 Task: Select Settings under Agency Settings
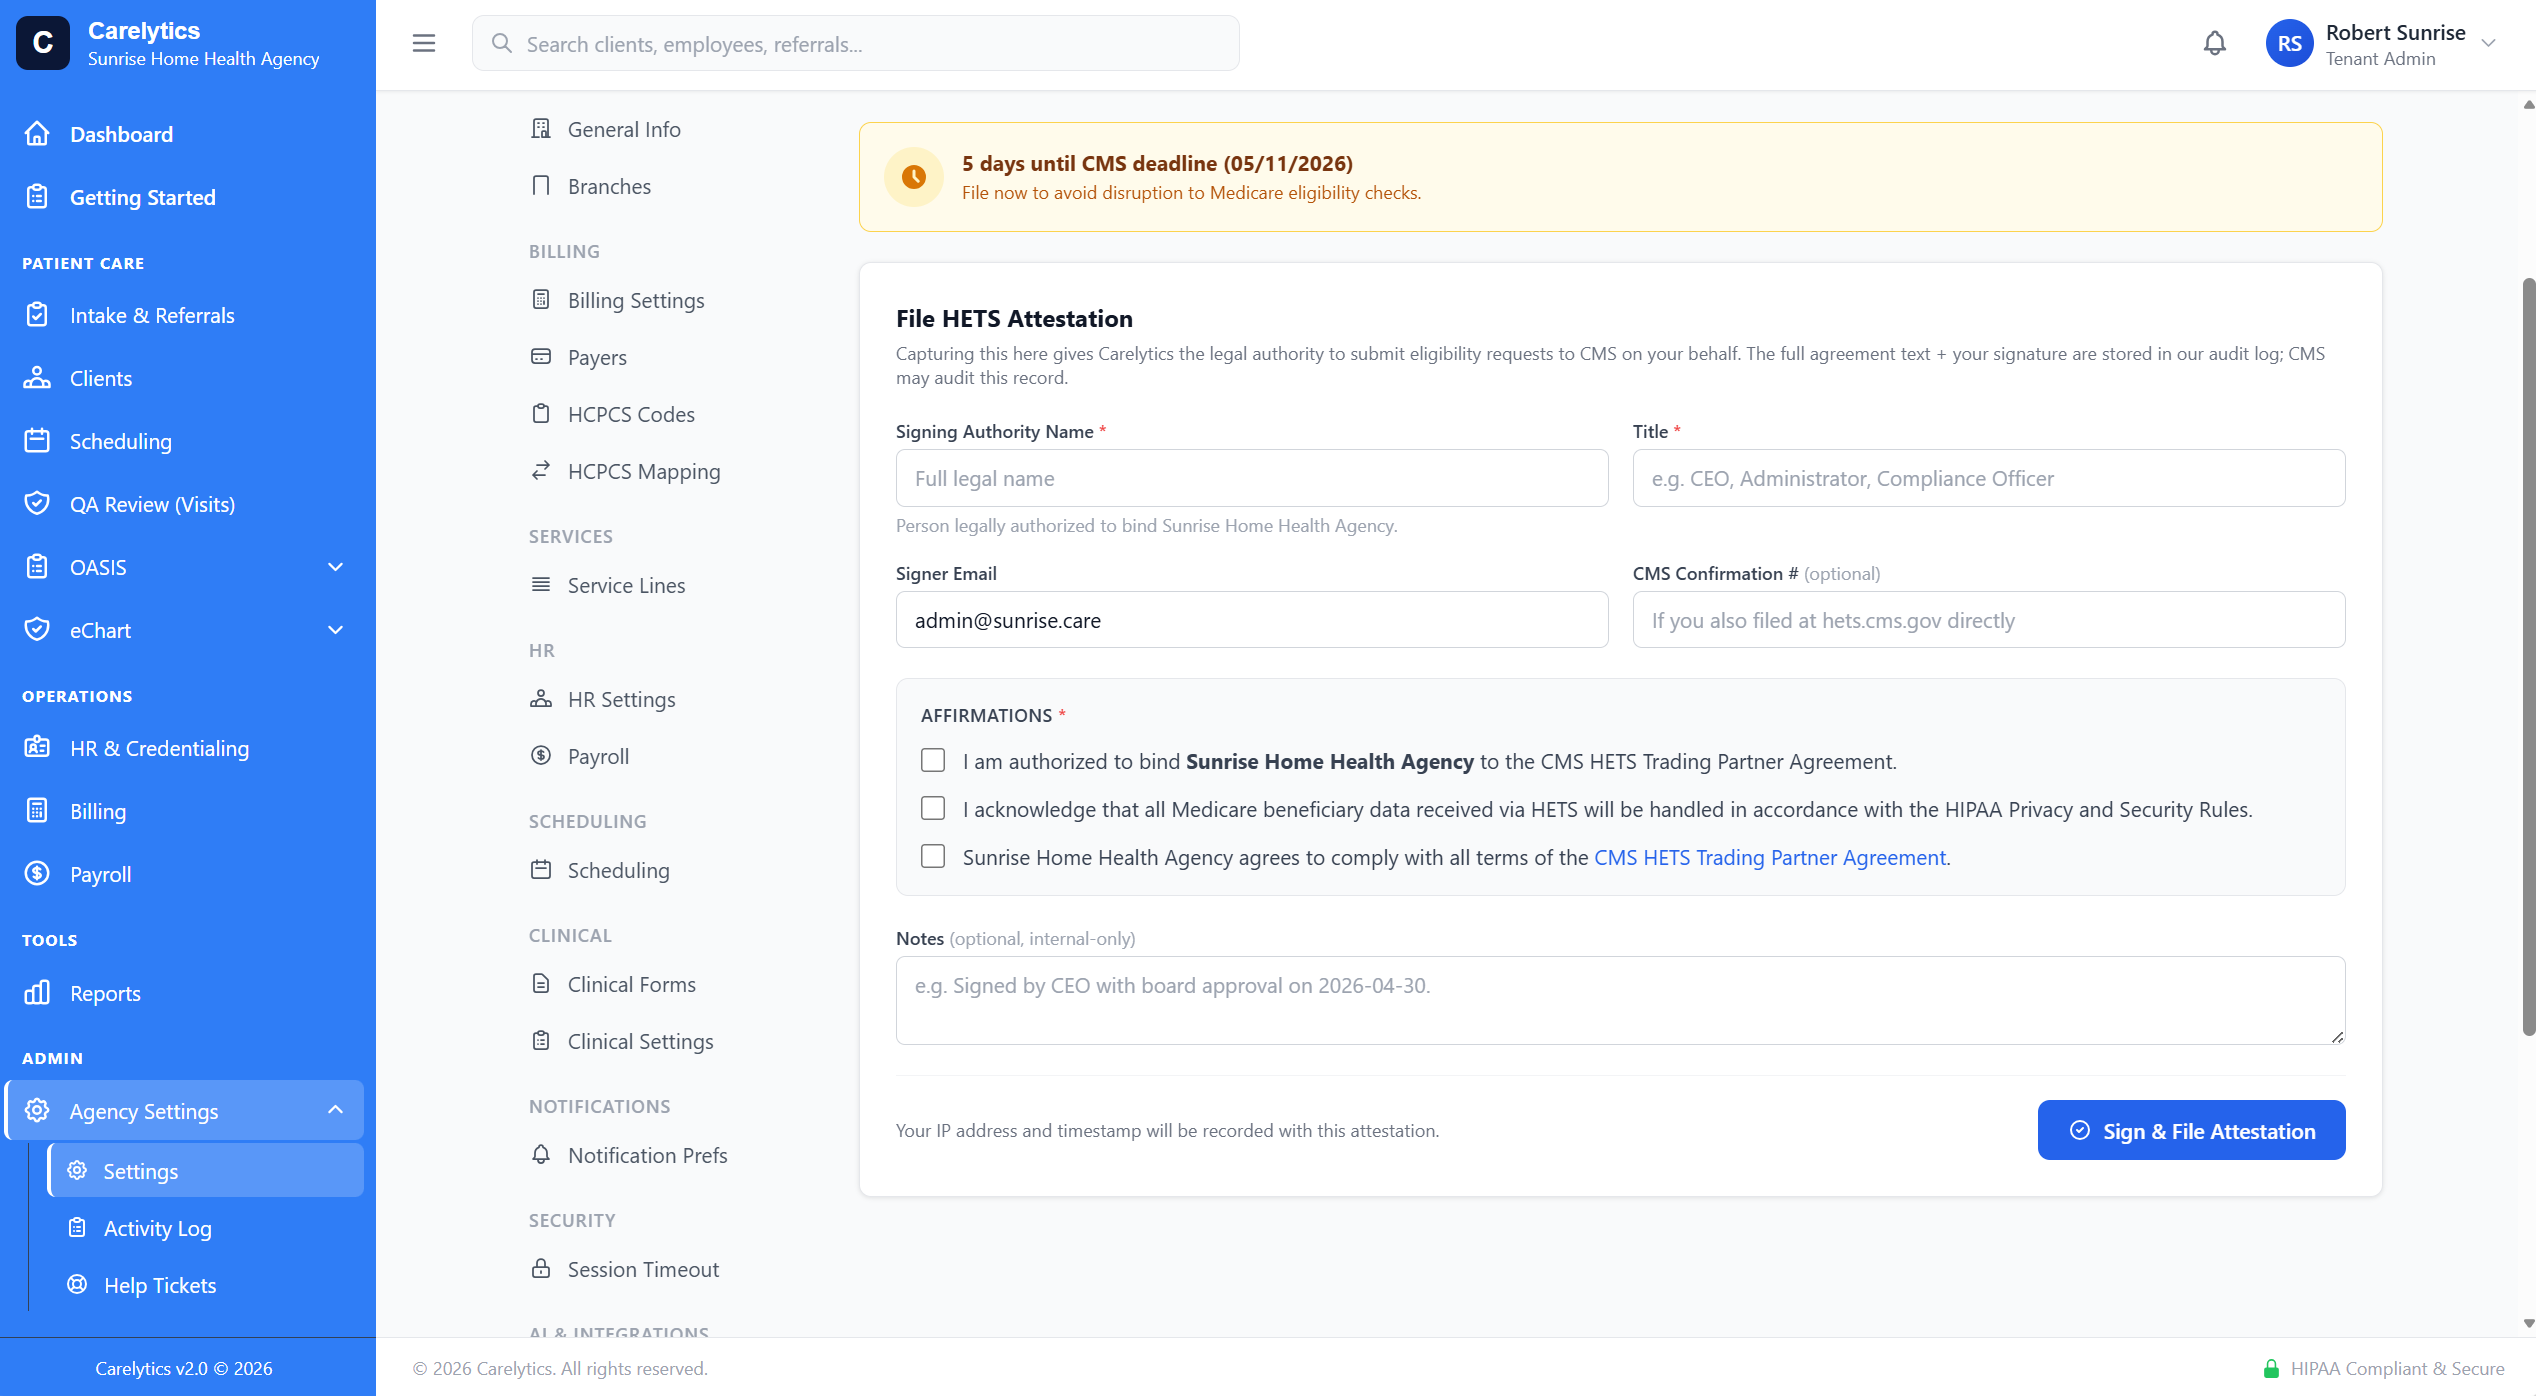click(x=206, y=1170)
